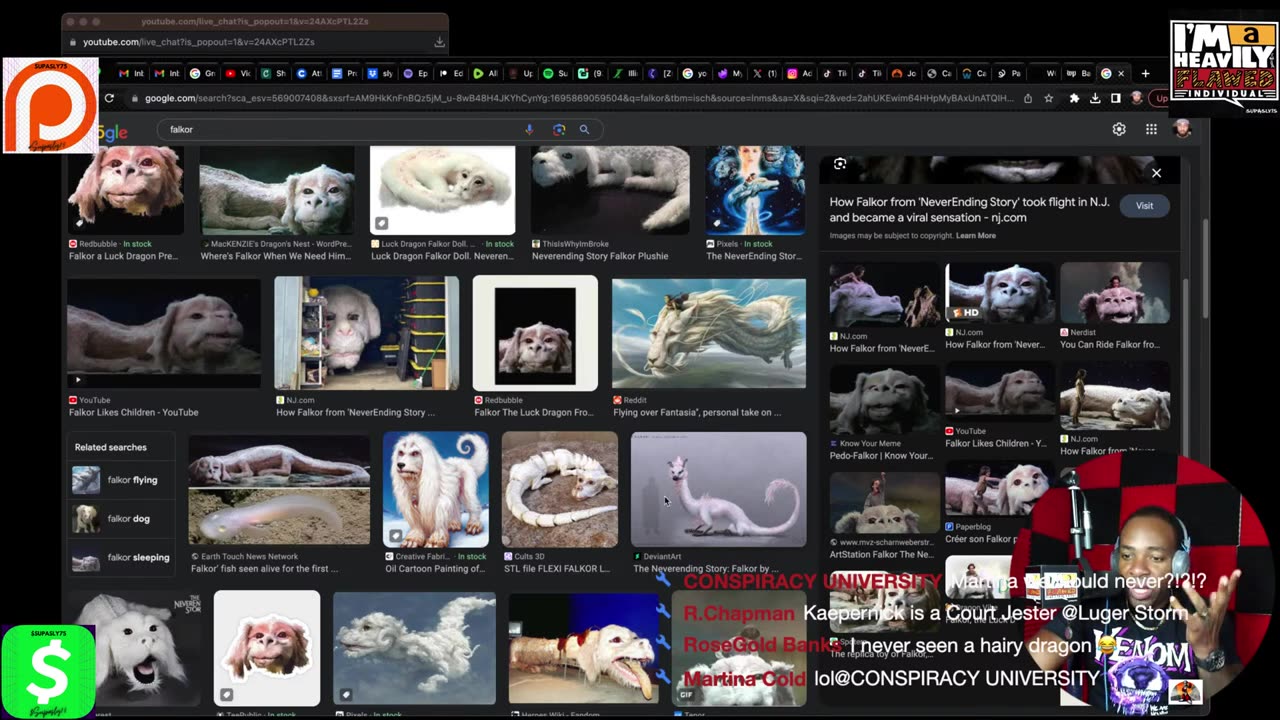Screen dimensions: 1280x720
Task: Open the Reddit Flying over Fantasia image
Action: point(709,333)
